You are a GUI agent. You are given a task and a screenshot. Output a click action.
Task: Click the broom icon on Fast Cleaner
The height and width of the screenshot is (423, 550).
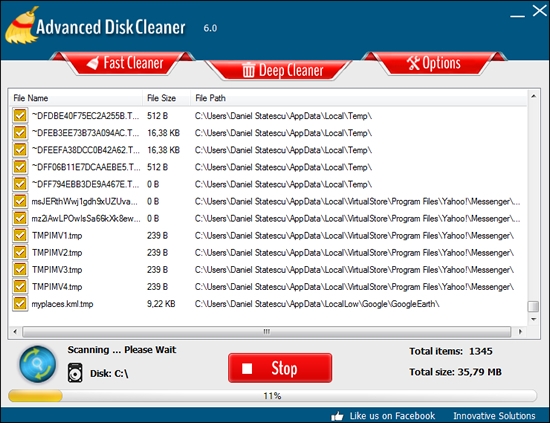pyautogui.click(x=93, y=63)
